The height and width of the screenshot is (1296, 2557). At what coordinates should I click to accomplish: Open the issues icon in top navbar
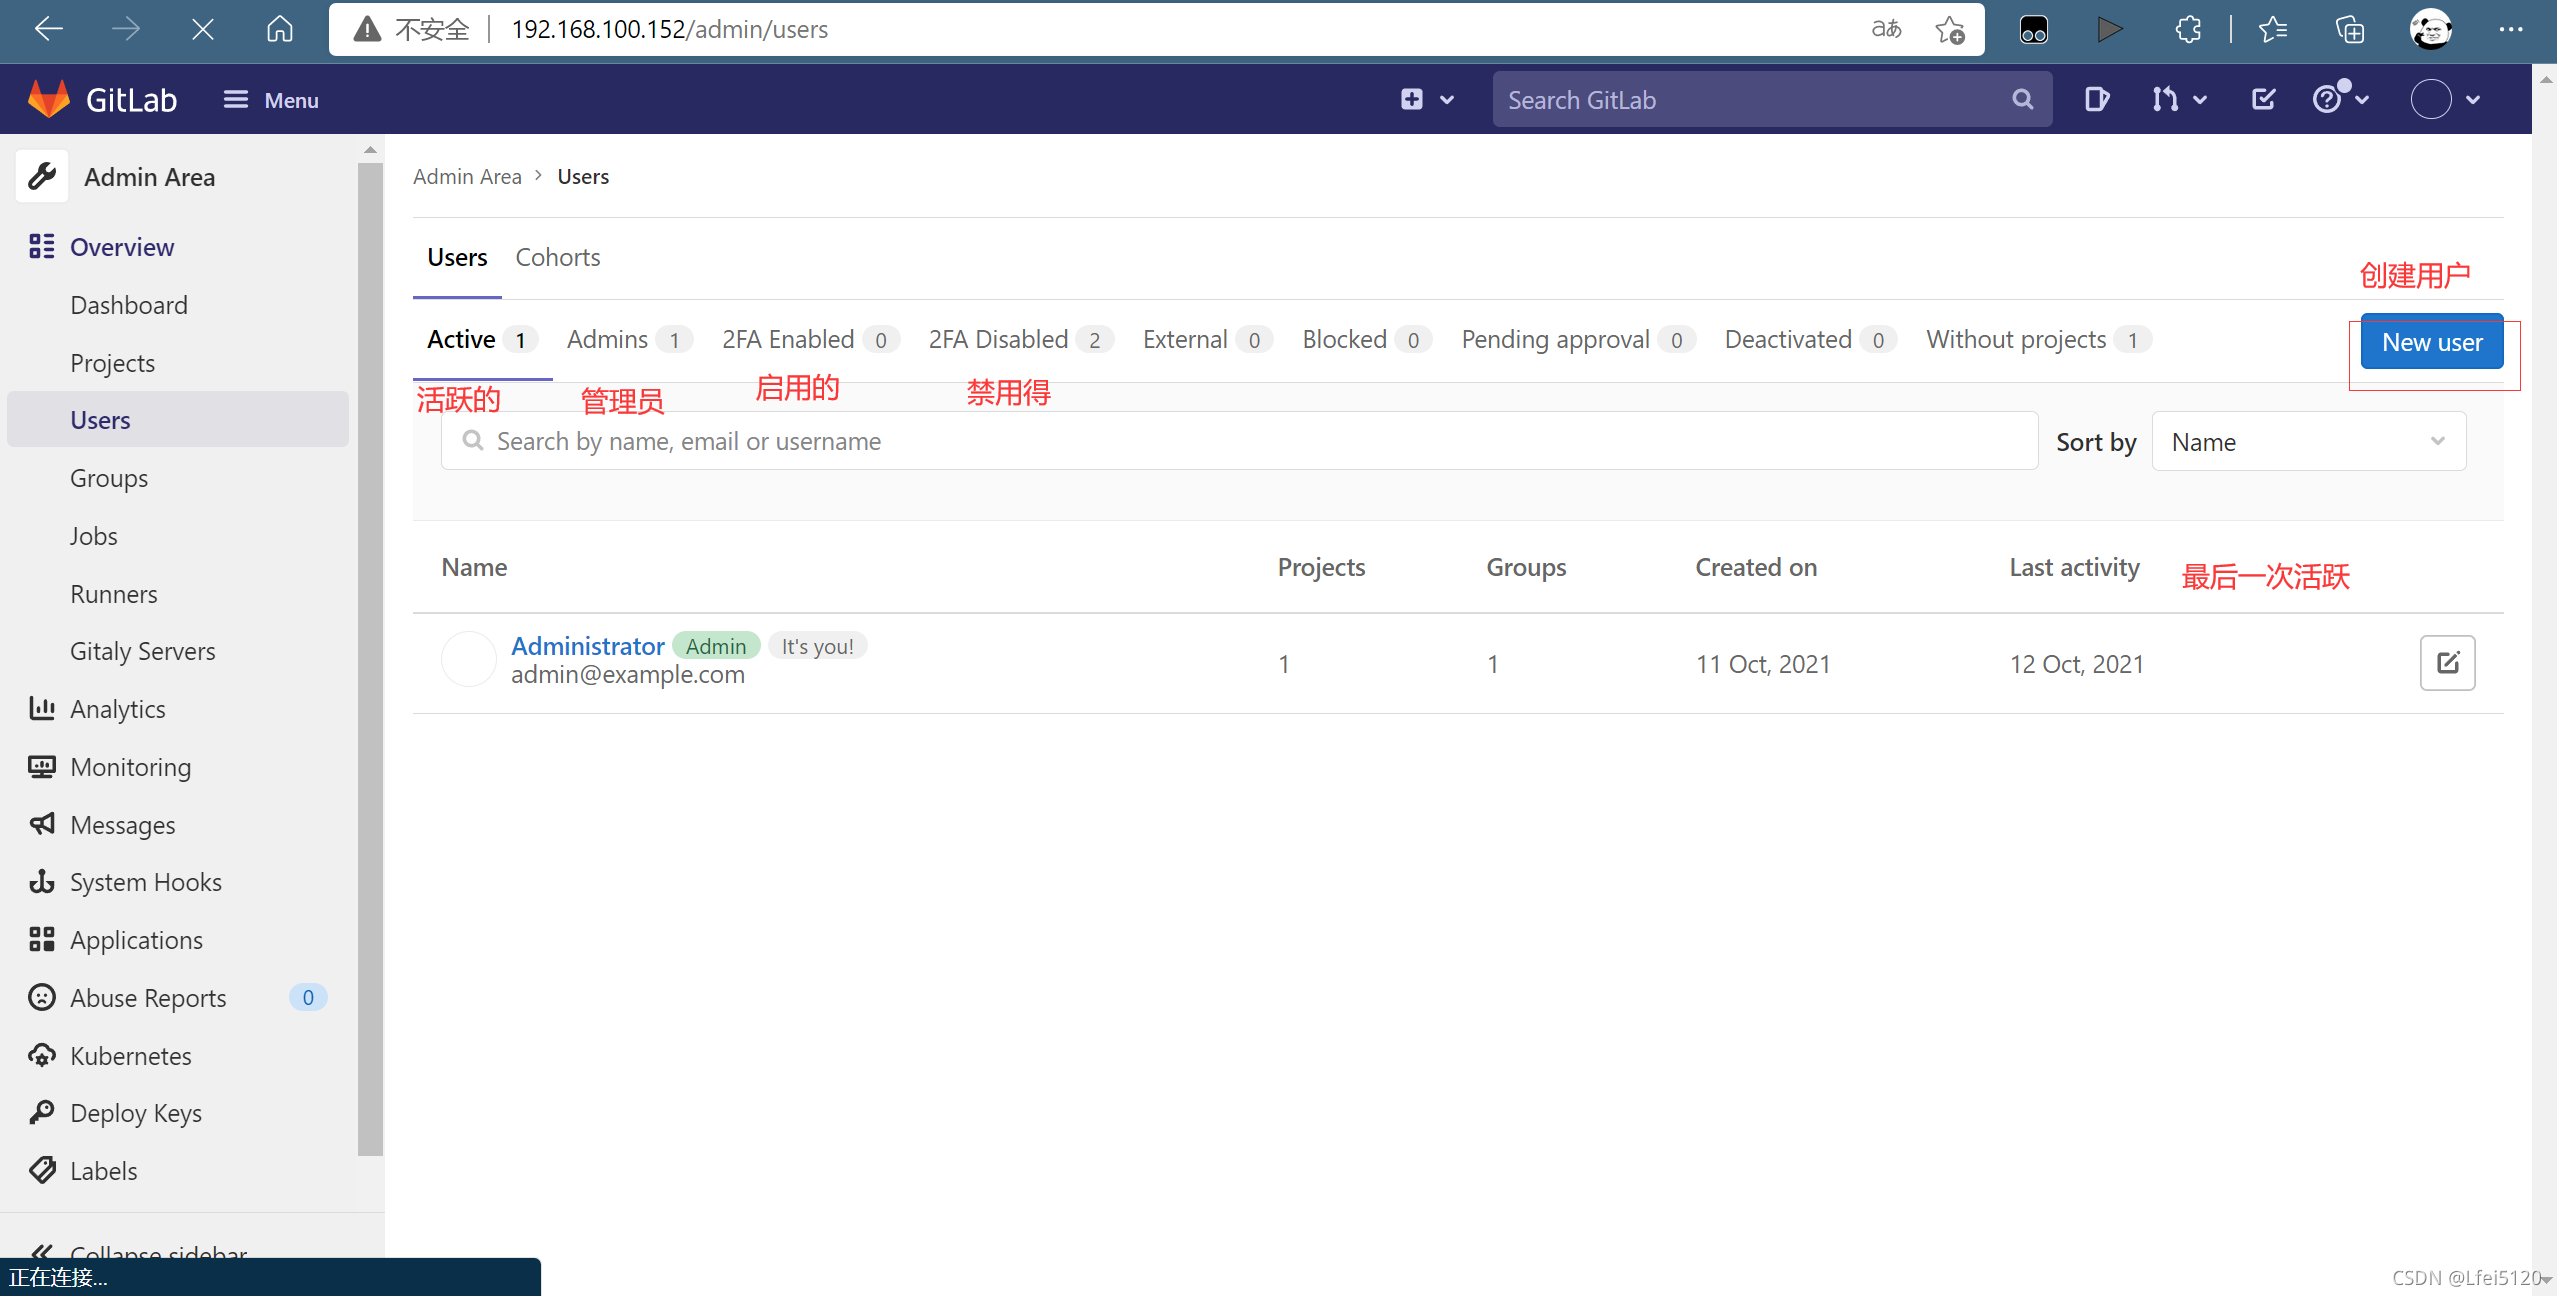2096,99
